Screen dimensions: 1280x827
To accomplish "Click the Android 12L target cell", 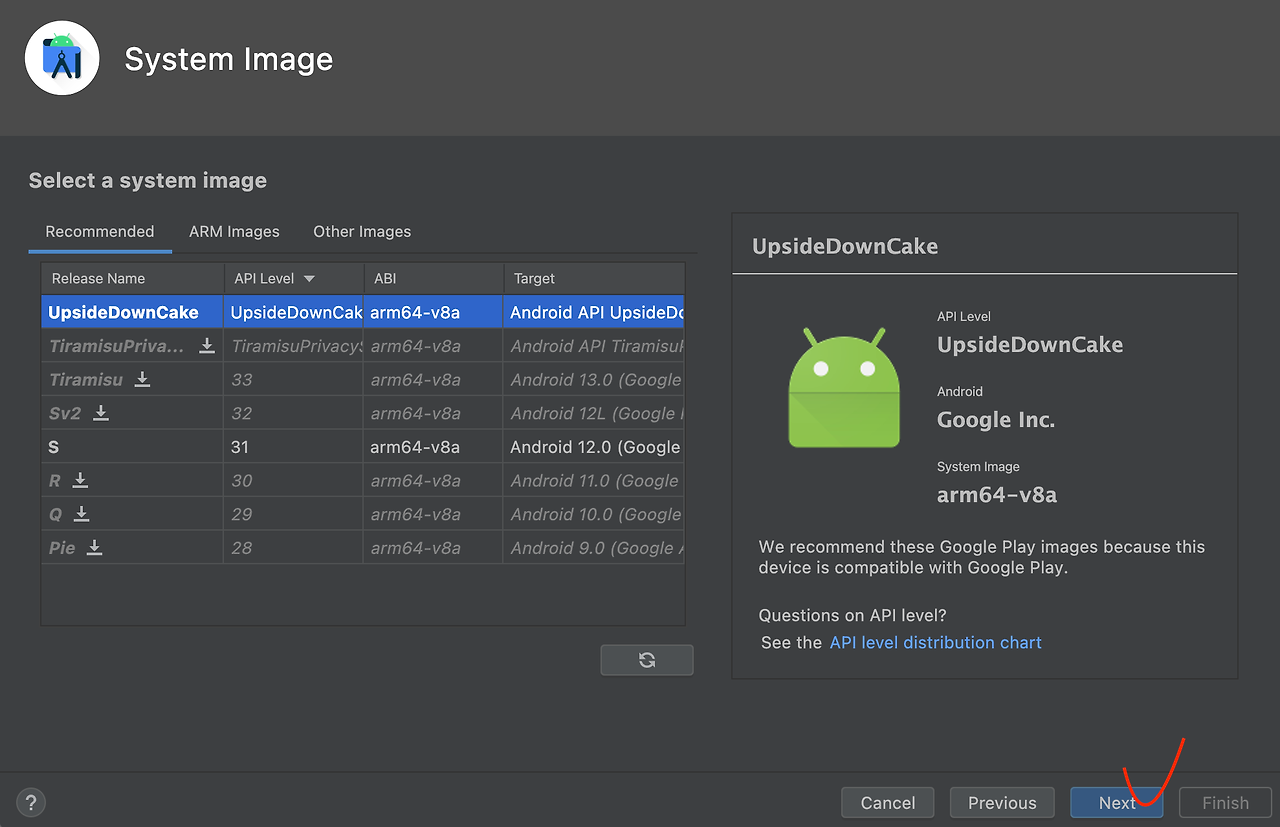I will [x=594, y=413].
